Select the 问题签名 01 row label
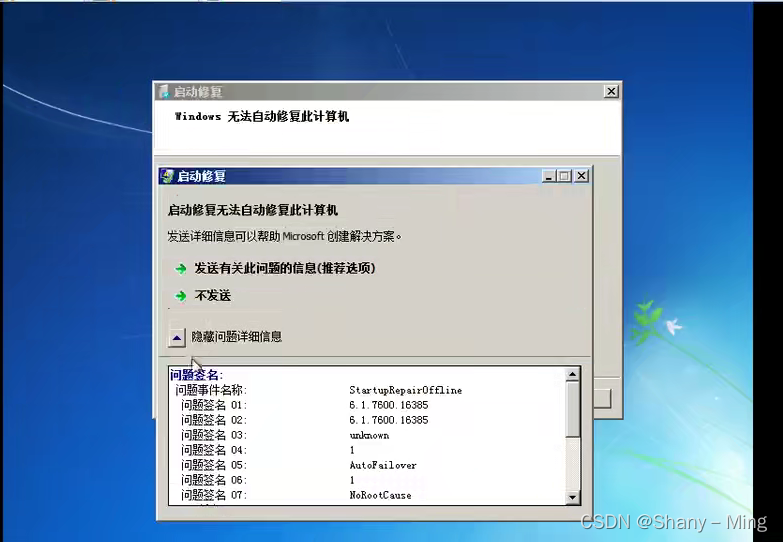Viewport: 783px width, 542px height. [x=213, y=405]
